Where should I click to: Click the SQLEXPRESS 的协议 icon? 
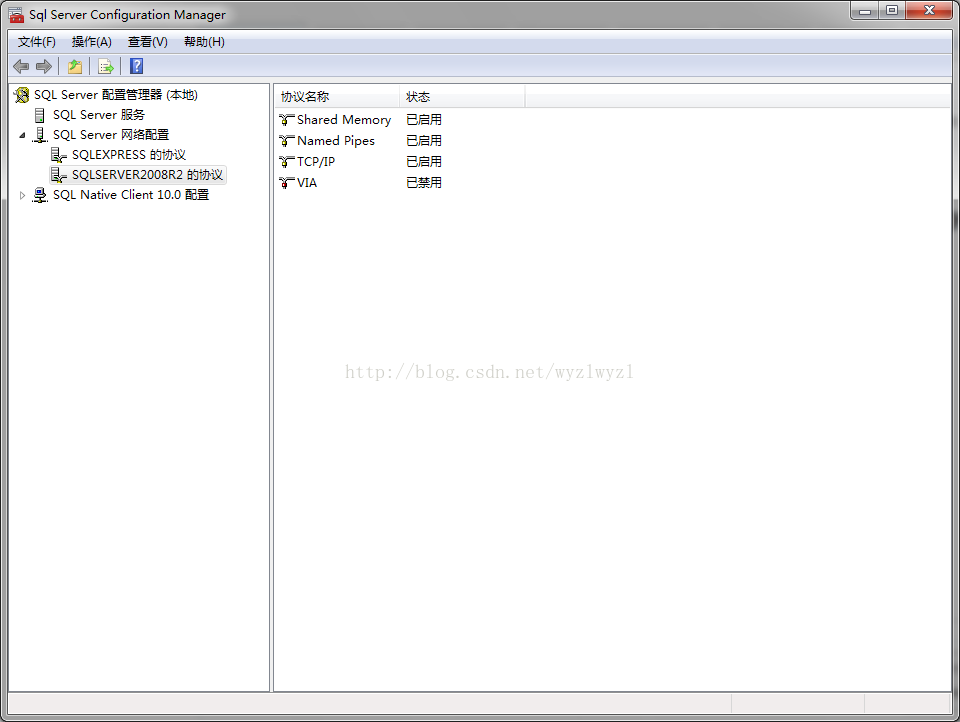click(59, 155)
